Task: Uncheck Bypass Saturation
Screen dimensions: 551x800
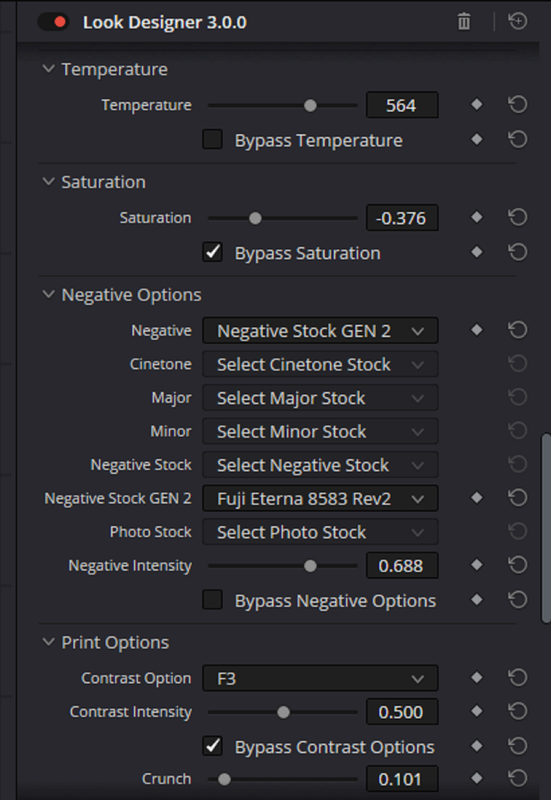Action: [x=212, y=252]
